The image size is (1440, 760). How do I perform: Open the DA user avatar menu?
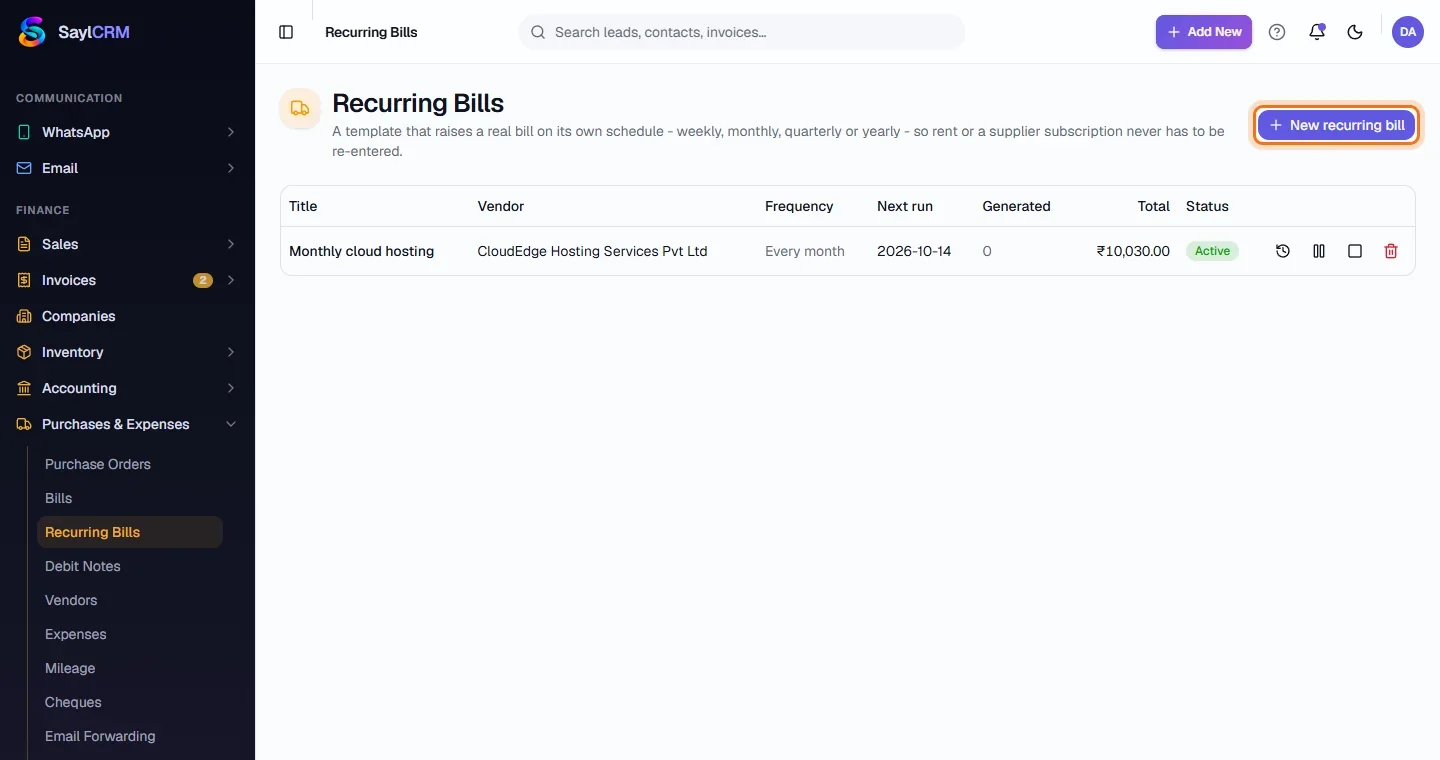point(1408,32)
